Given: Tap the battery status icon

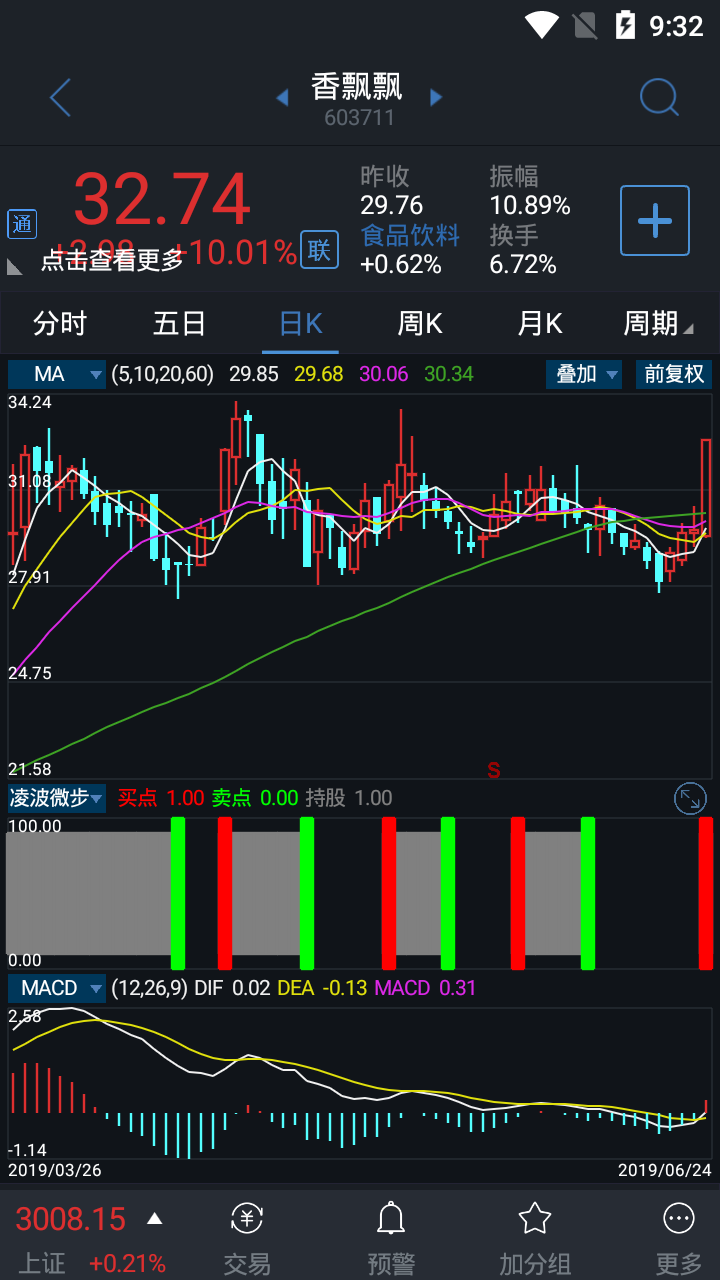Looking at the screenshot, I should point(625,25).
